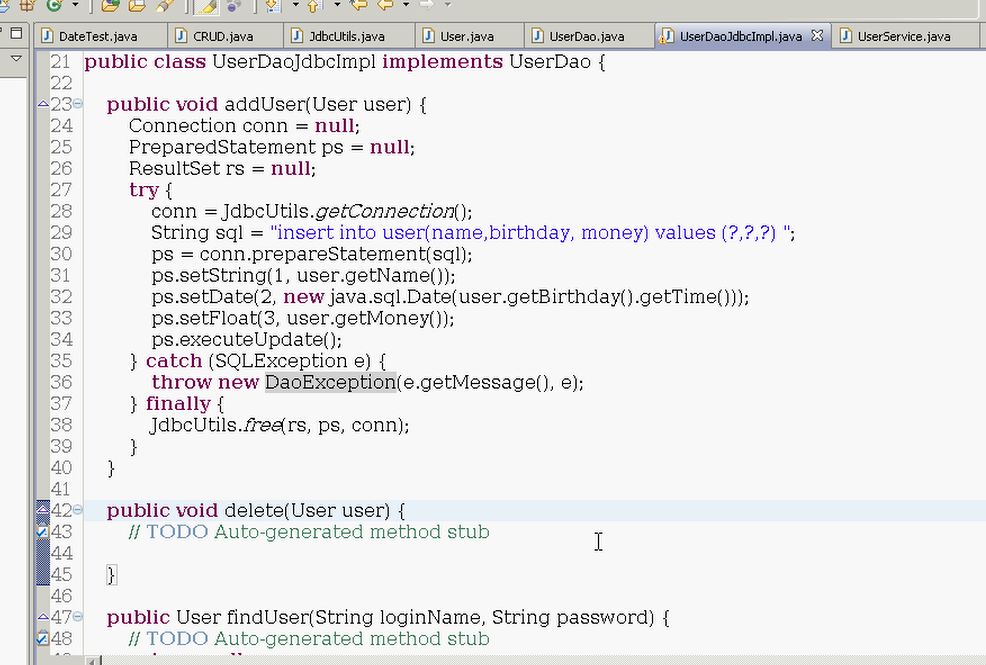The image size is (986, 665).
Task: Collapse the addUser method fold marker
Action: (x=77, y=104)
